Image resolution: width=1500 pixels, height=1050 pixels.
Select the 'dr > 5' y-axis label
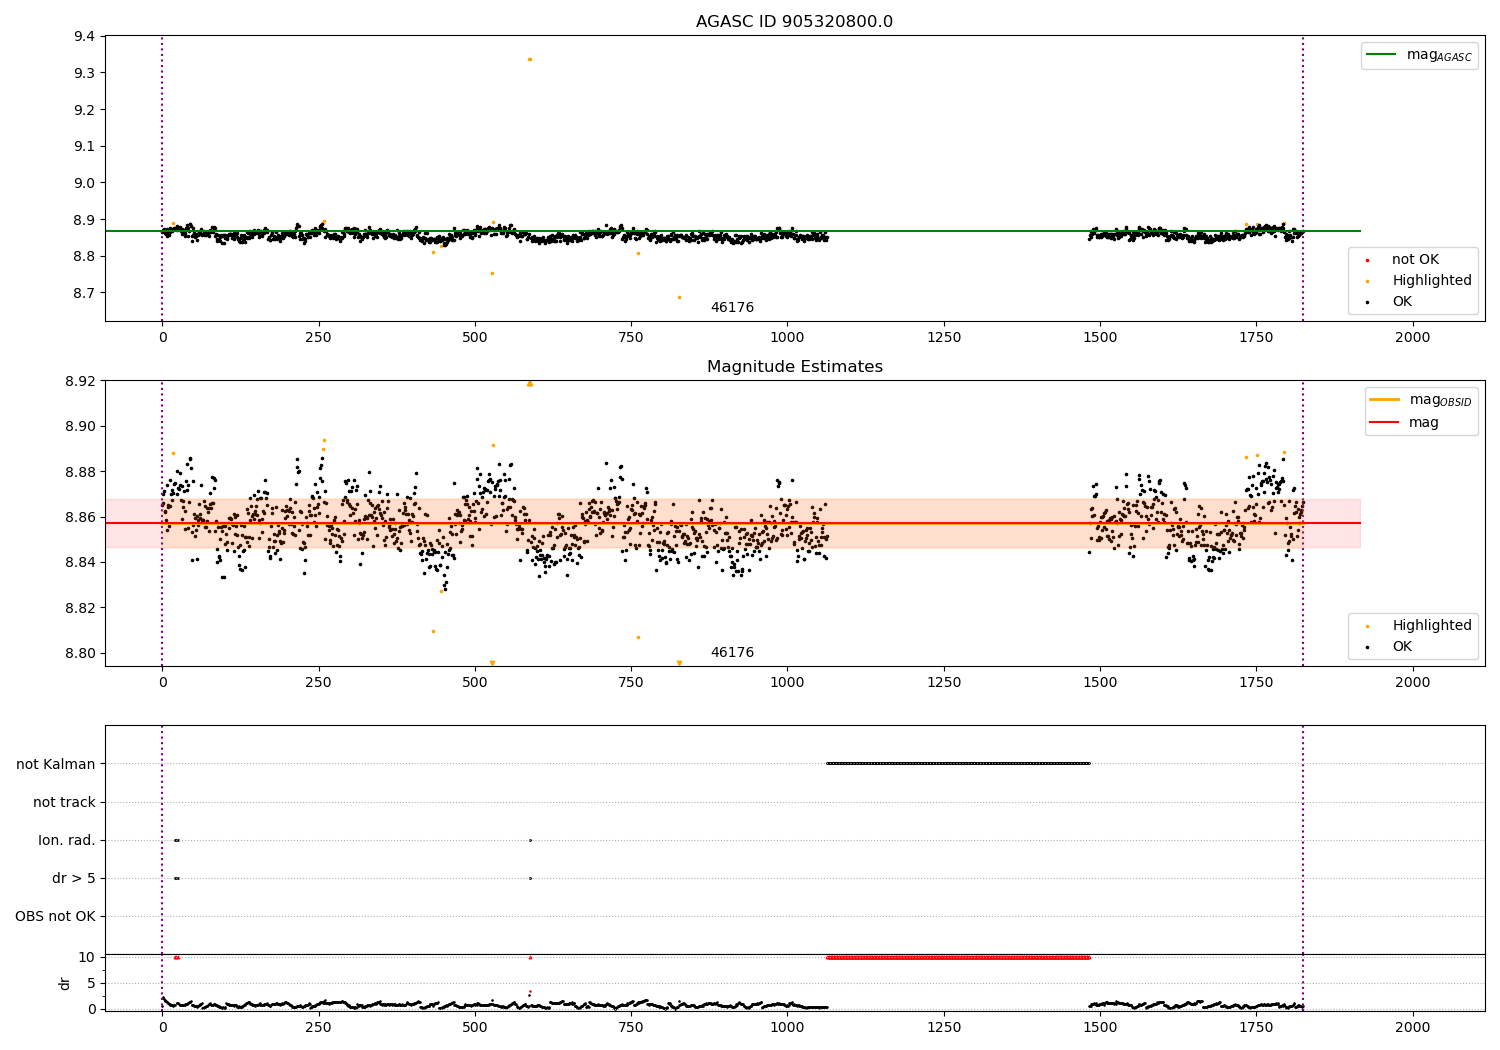pos(74,878)
